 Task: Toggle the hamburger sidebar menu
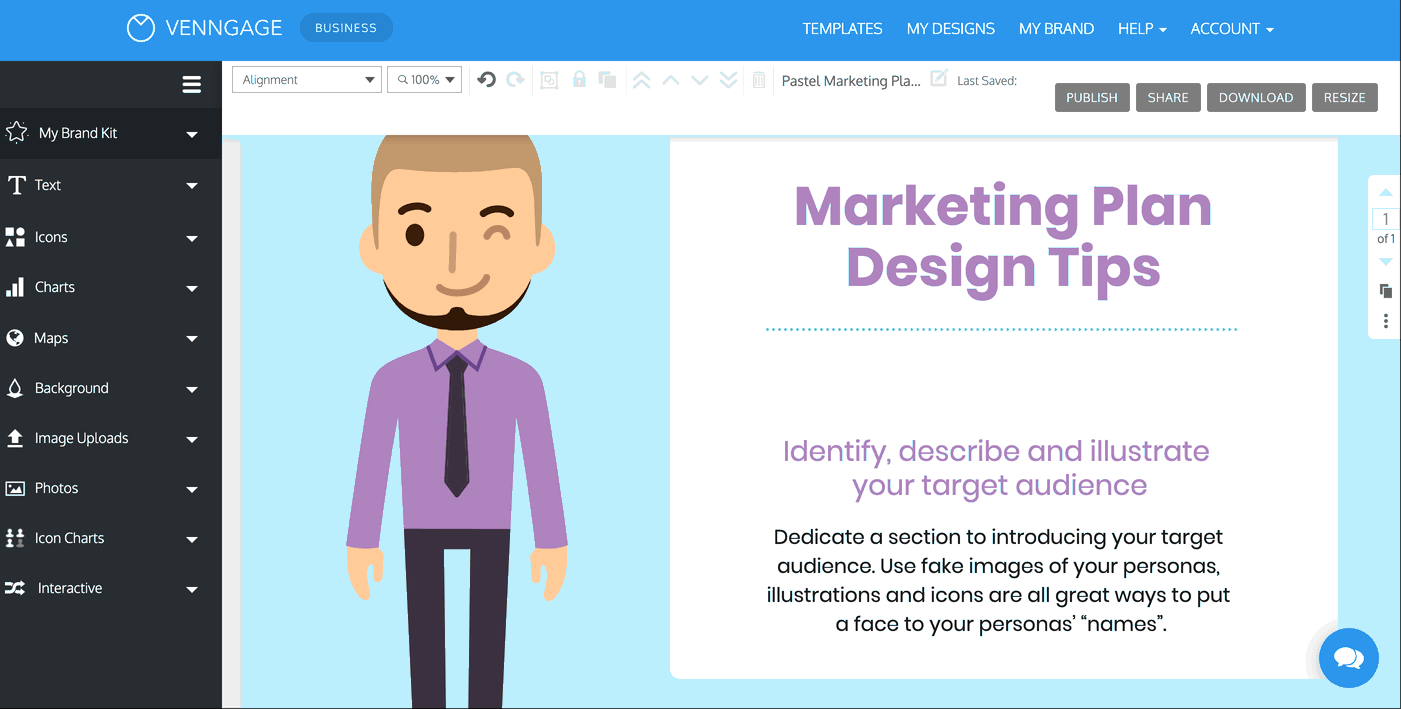pos(192,85)
